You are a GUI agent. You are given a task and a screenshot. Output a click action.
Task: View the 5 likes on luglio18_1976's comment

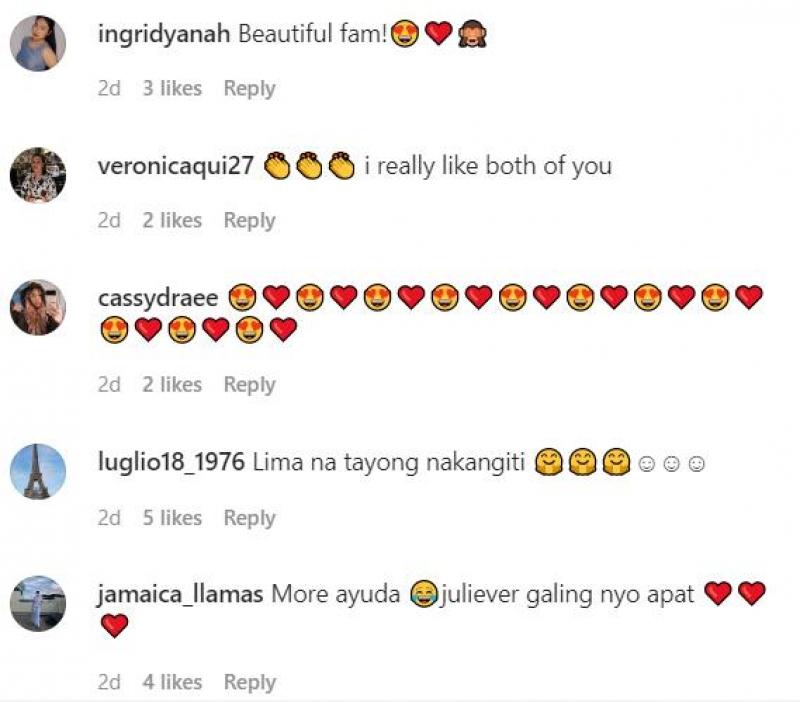tap(172, 518)
